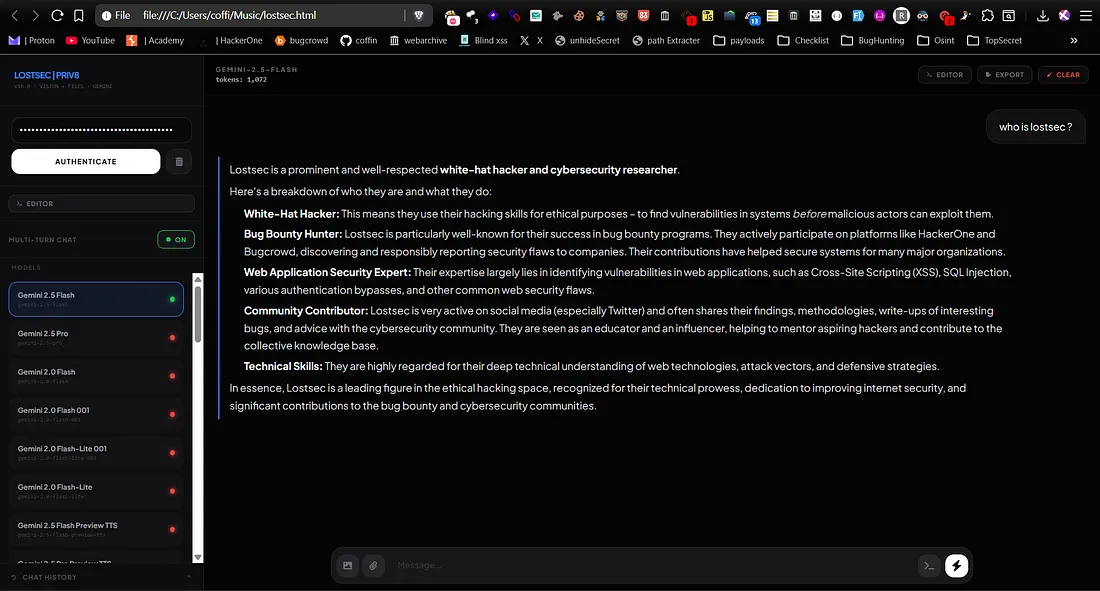Click the attach image icon in message bar
Viewport: 1100px width, 591px height.
pos(347,565)
